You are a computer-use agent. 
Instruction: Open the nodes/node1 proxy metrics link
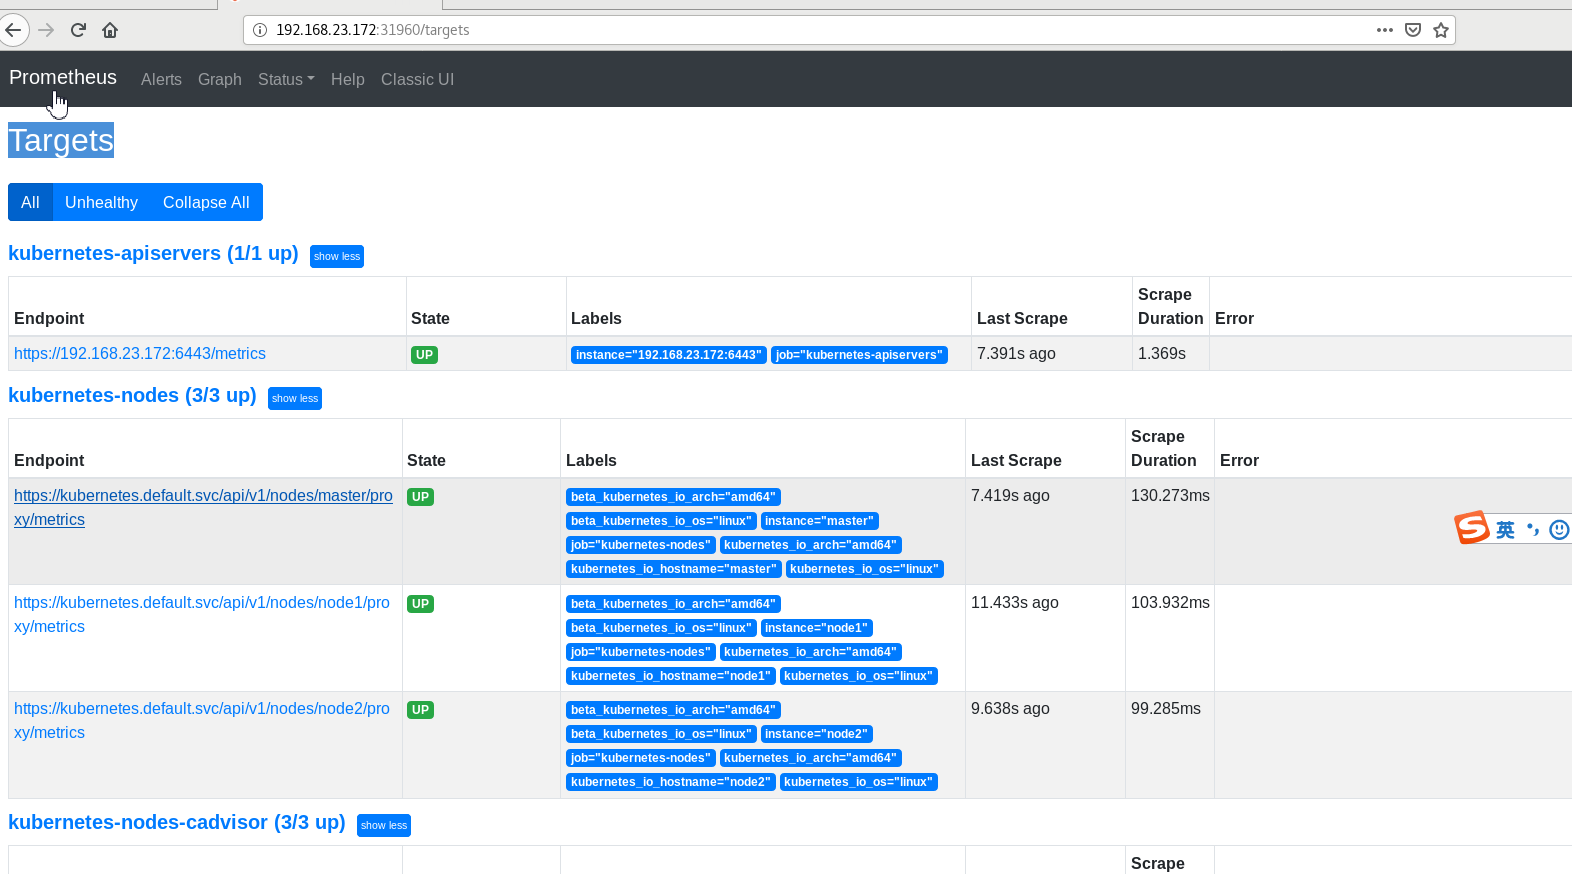(202, 615)
